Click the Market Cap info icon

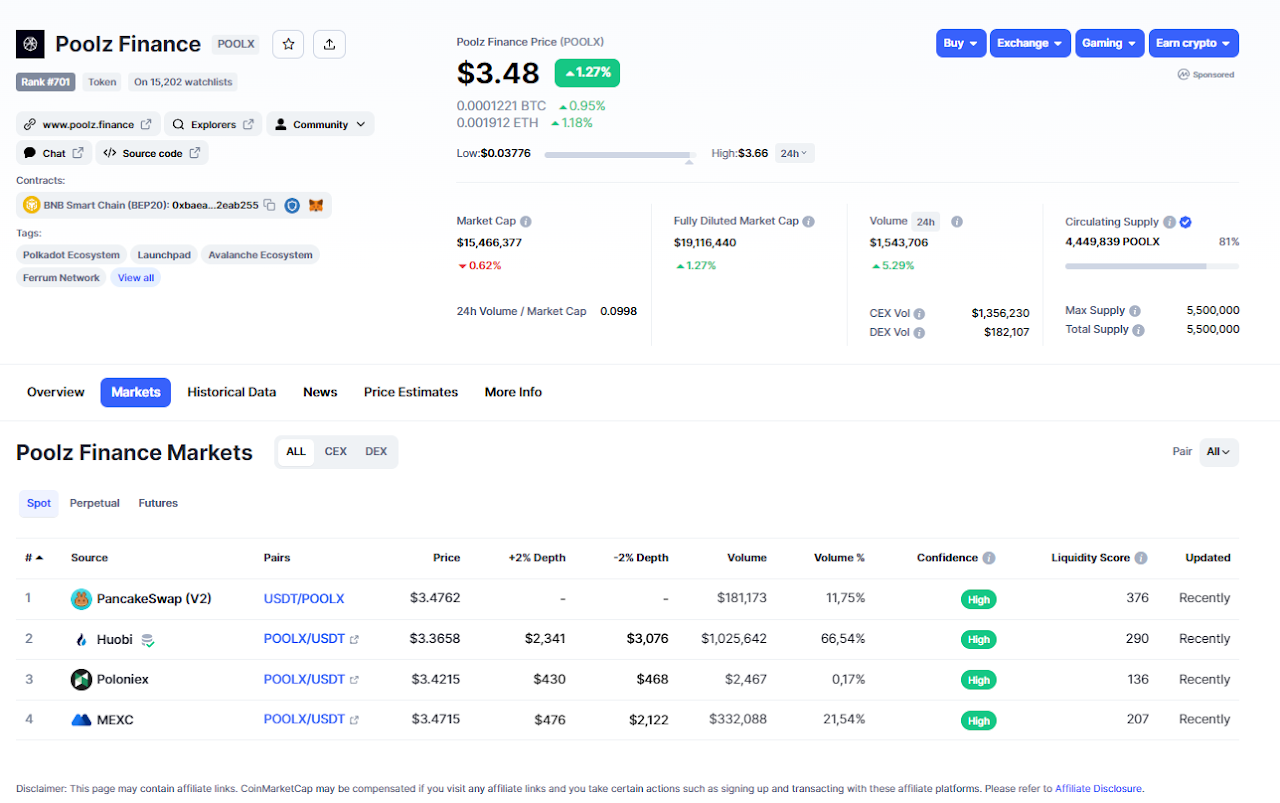coord(526,221)
